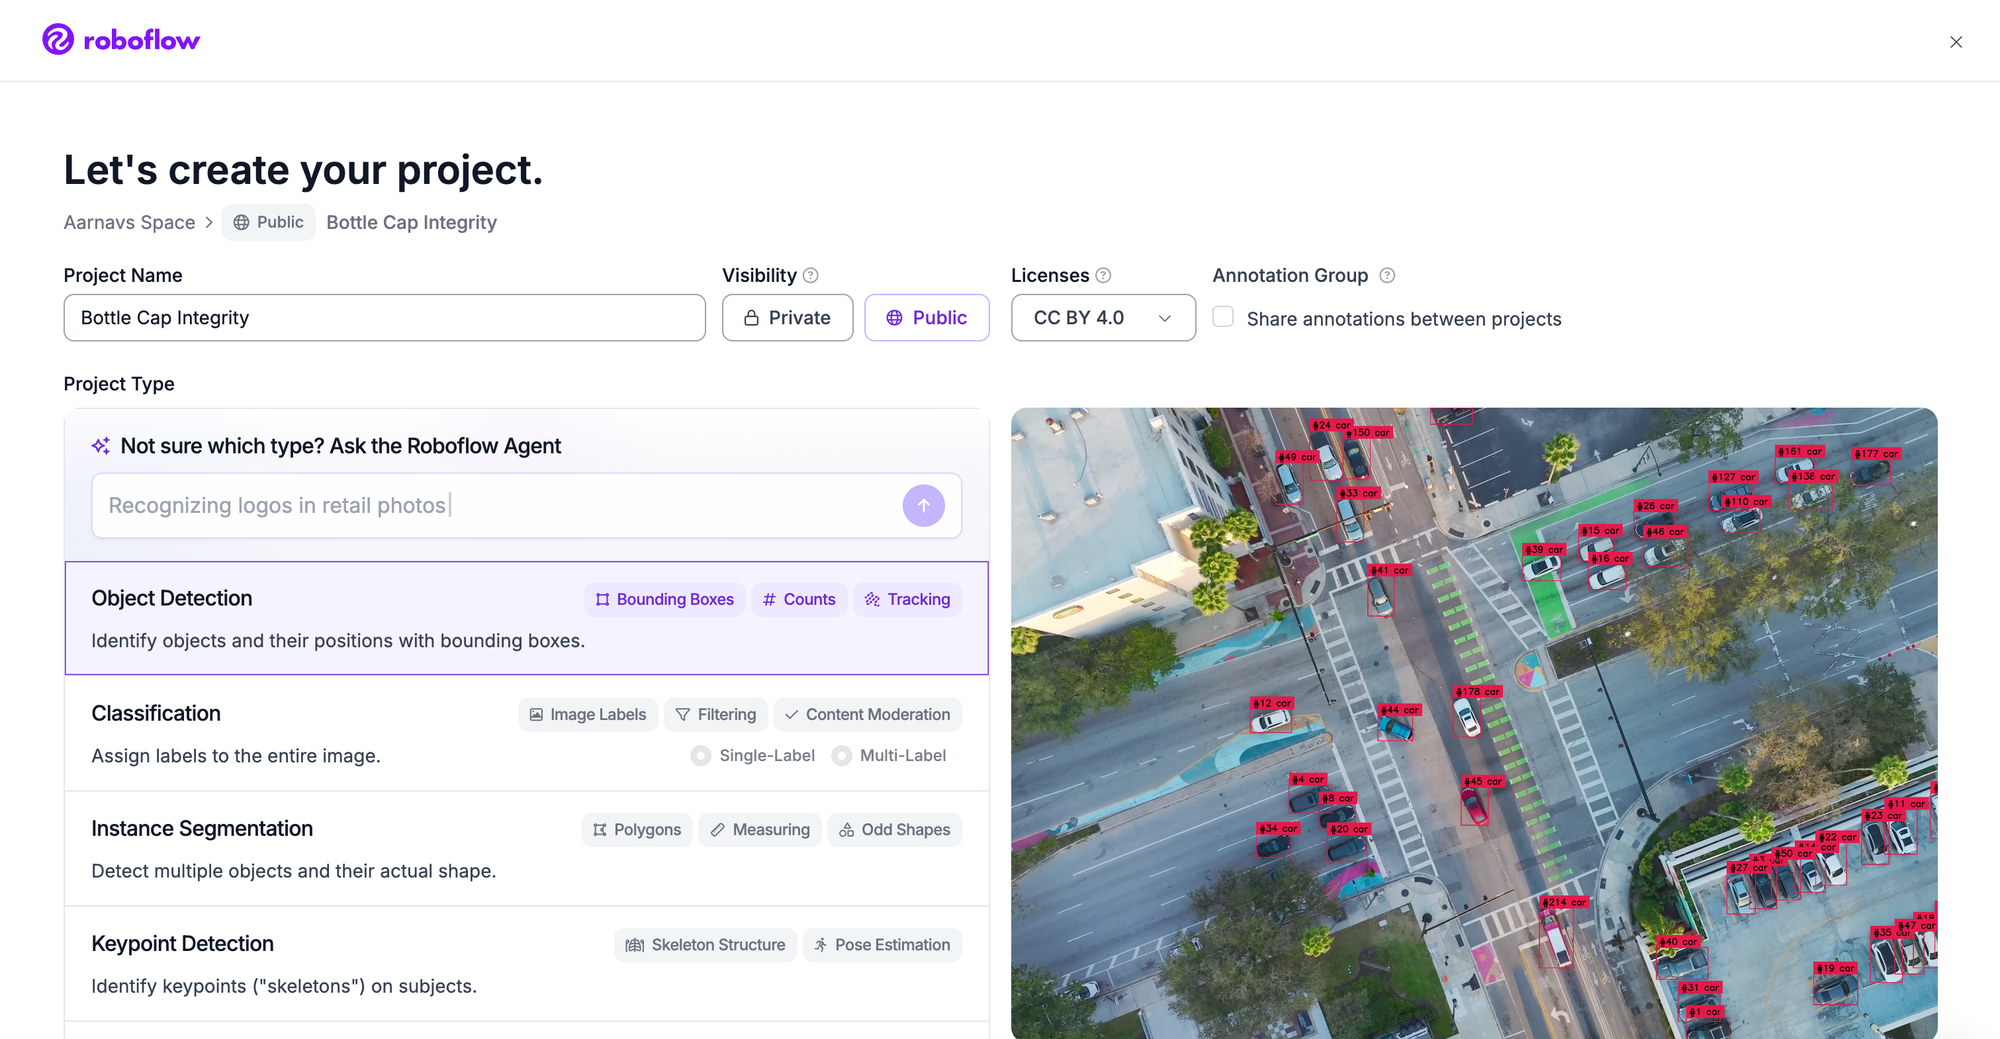Viewport: 2000px width, 1039px height.
Task: Click the Pose Estimation icon
Action: [821, 945]
